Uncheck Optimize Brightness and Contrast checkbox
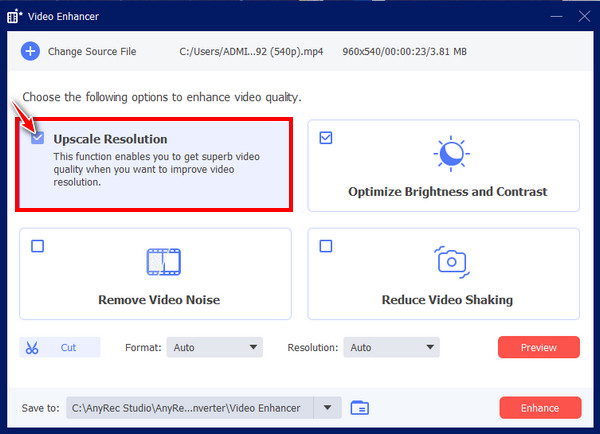Screen dimensions: 600x434 click(326, 138)
